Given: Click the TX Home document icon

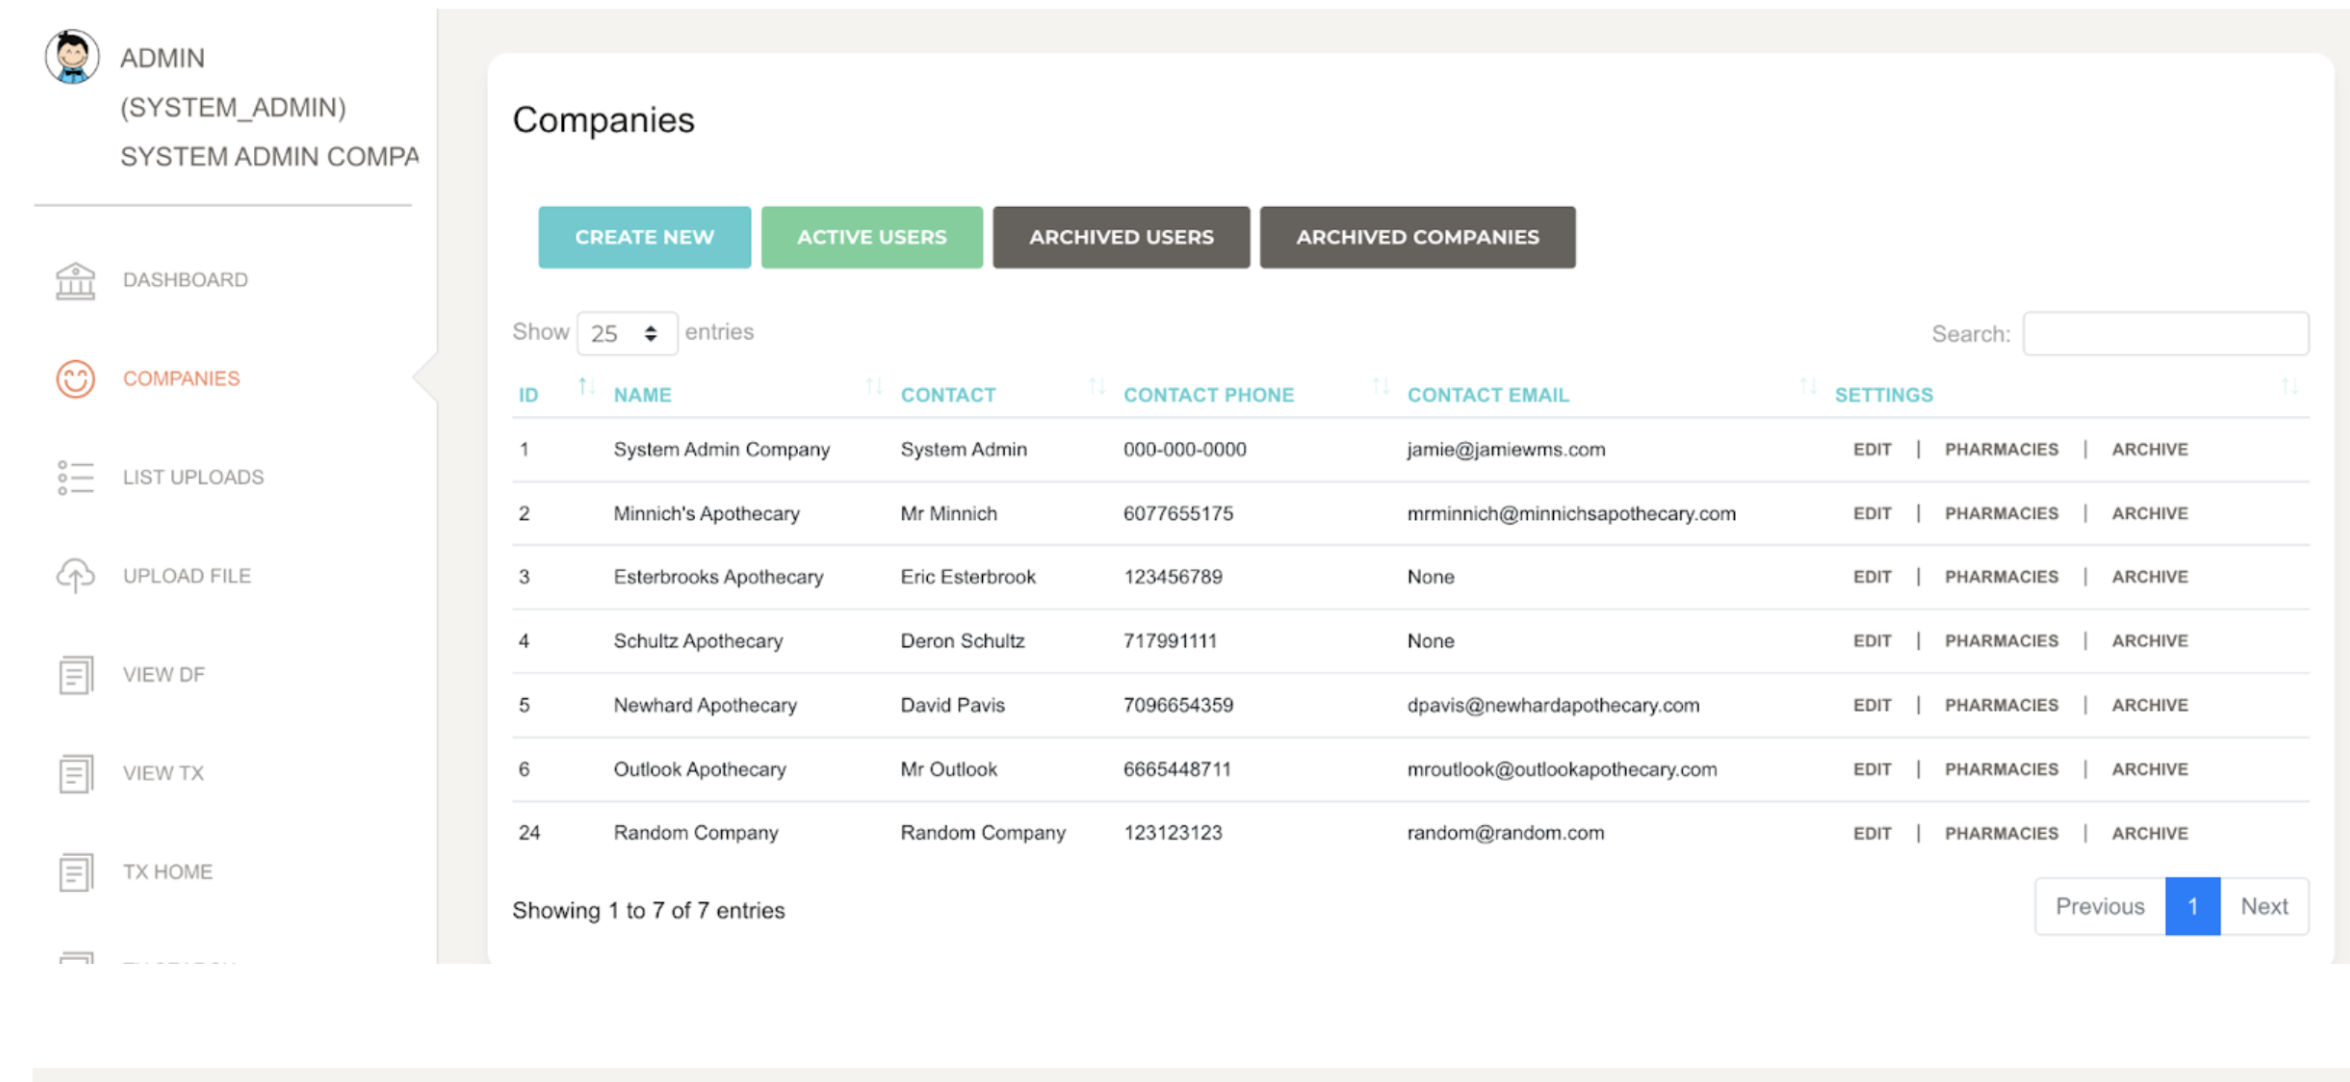Looking at the screenshot, I should tap(75, 872).
